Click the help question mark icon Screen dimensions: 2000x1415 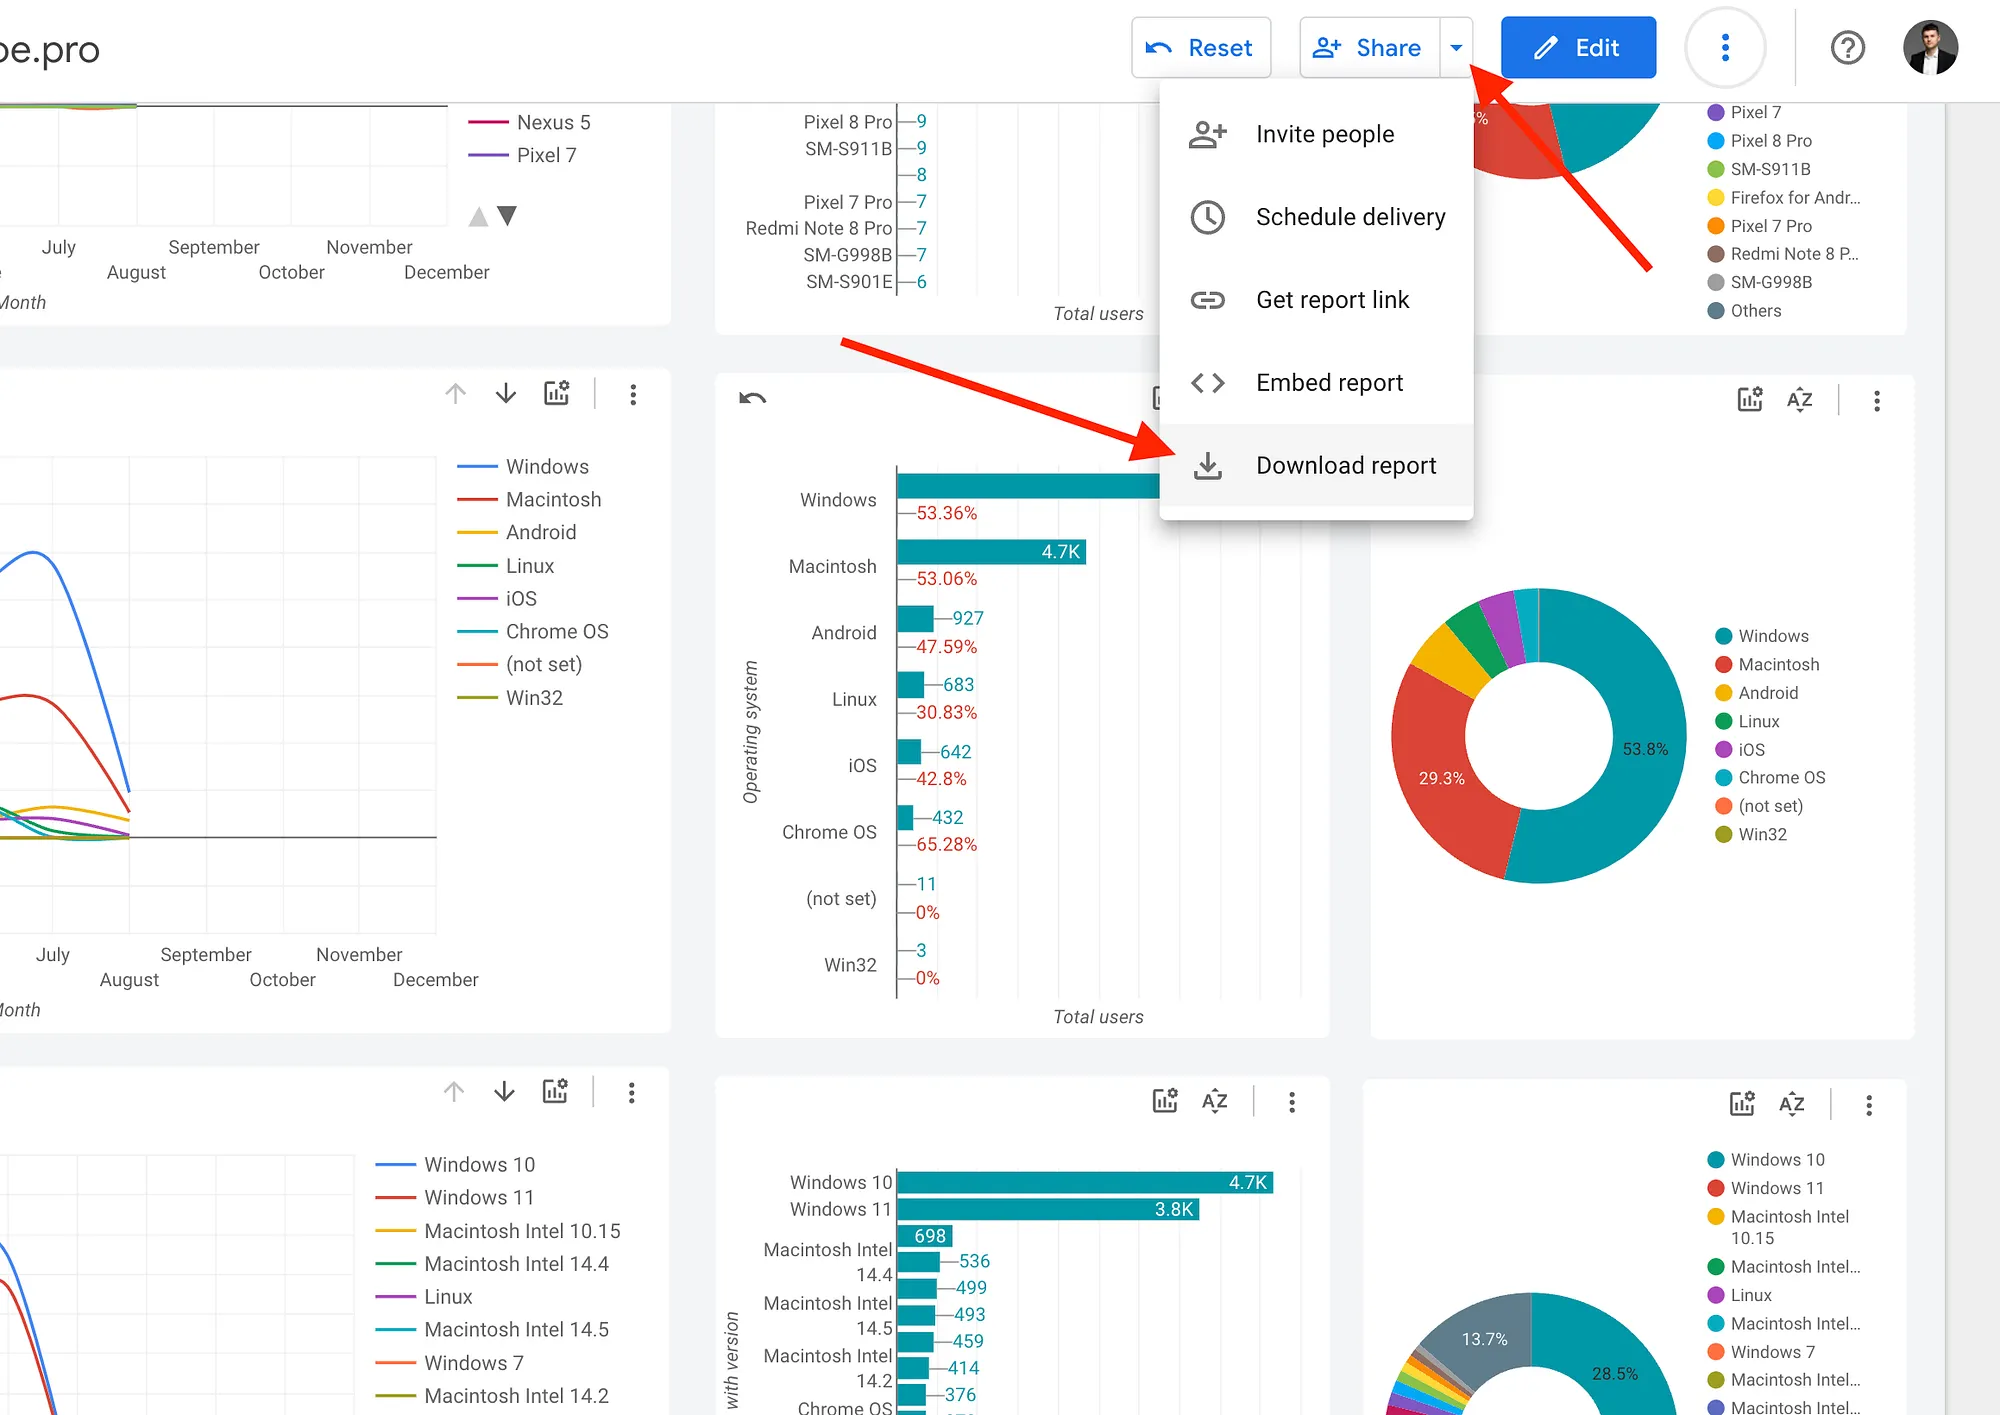pyautogui.click(x=1847, y=48)
